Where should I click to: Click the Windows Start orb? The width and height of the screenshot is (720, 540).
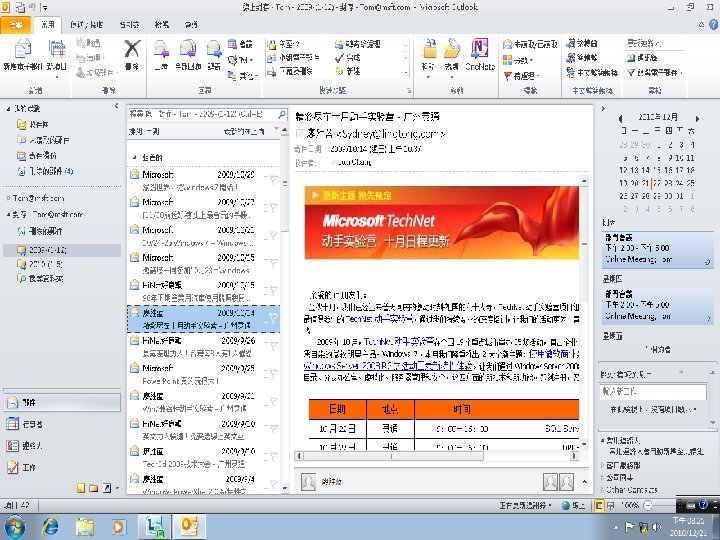[14, 527]
